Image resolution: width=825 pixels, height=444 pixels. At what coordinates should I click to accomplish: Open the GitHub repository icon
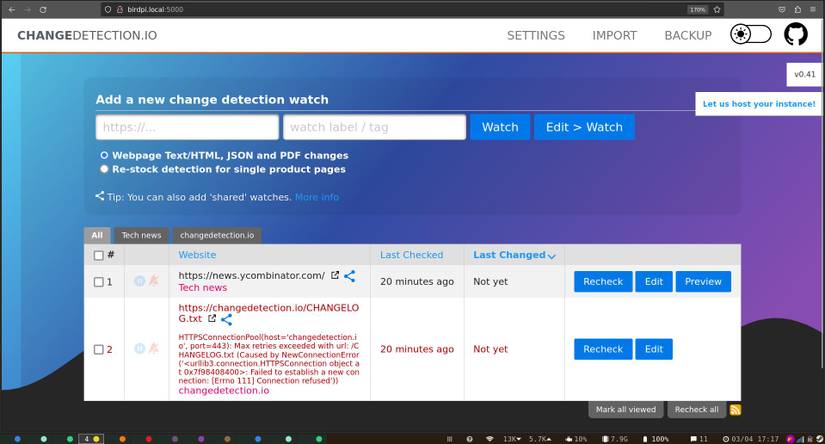(x=796, y=35)
